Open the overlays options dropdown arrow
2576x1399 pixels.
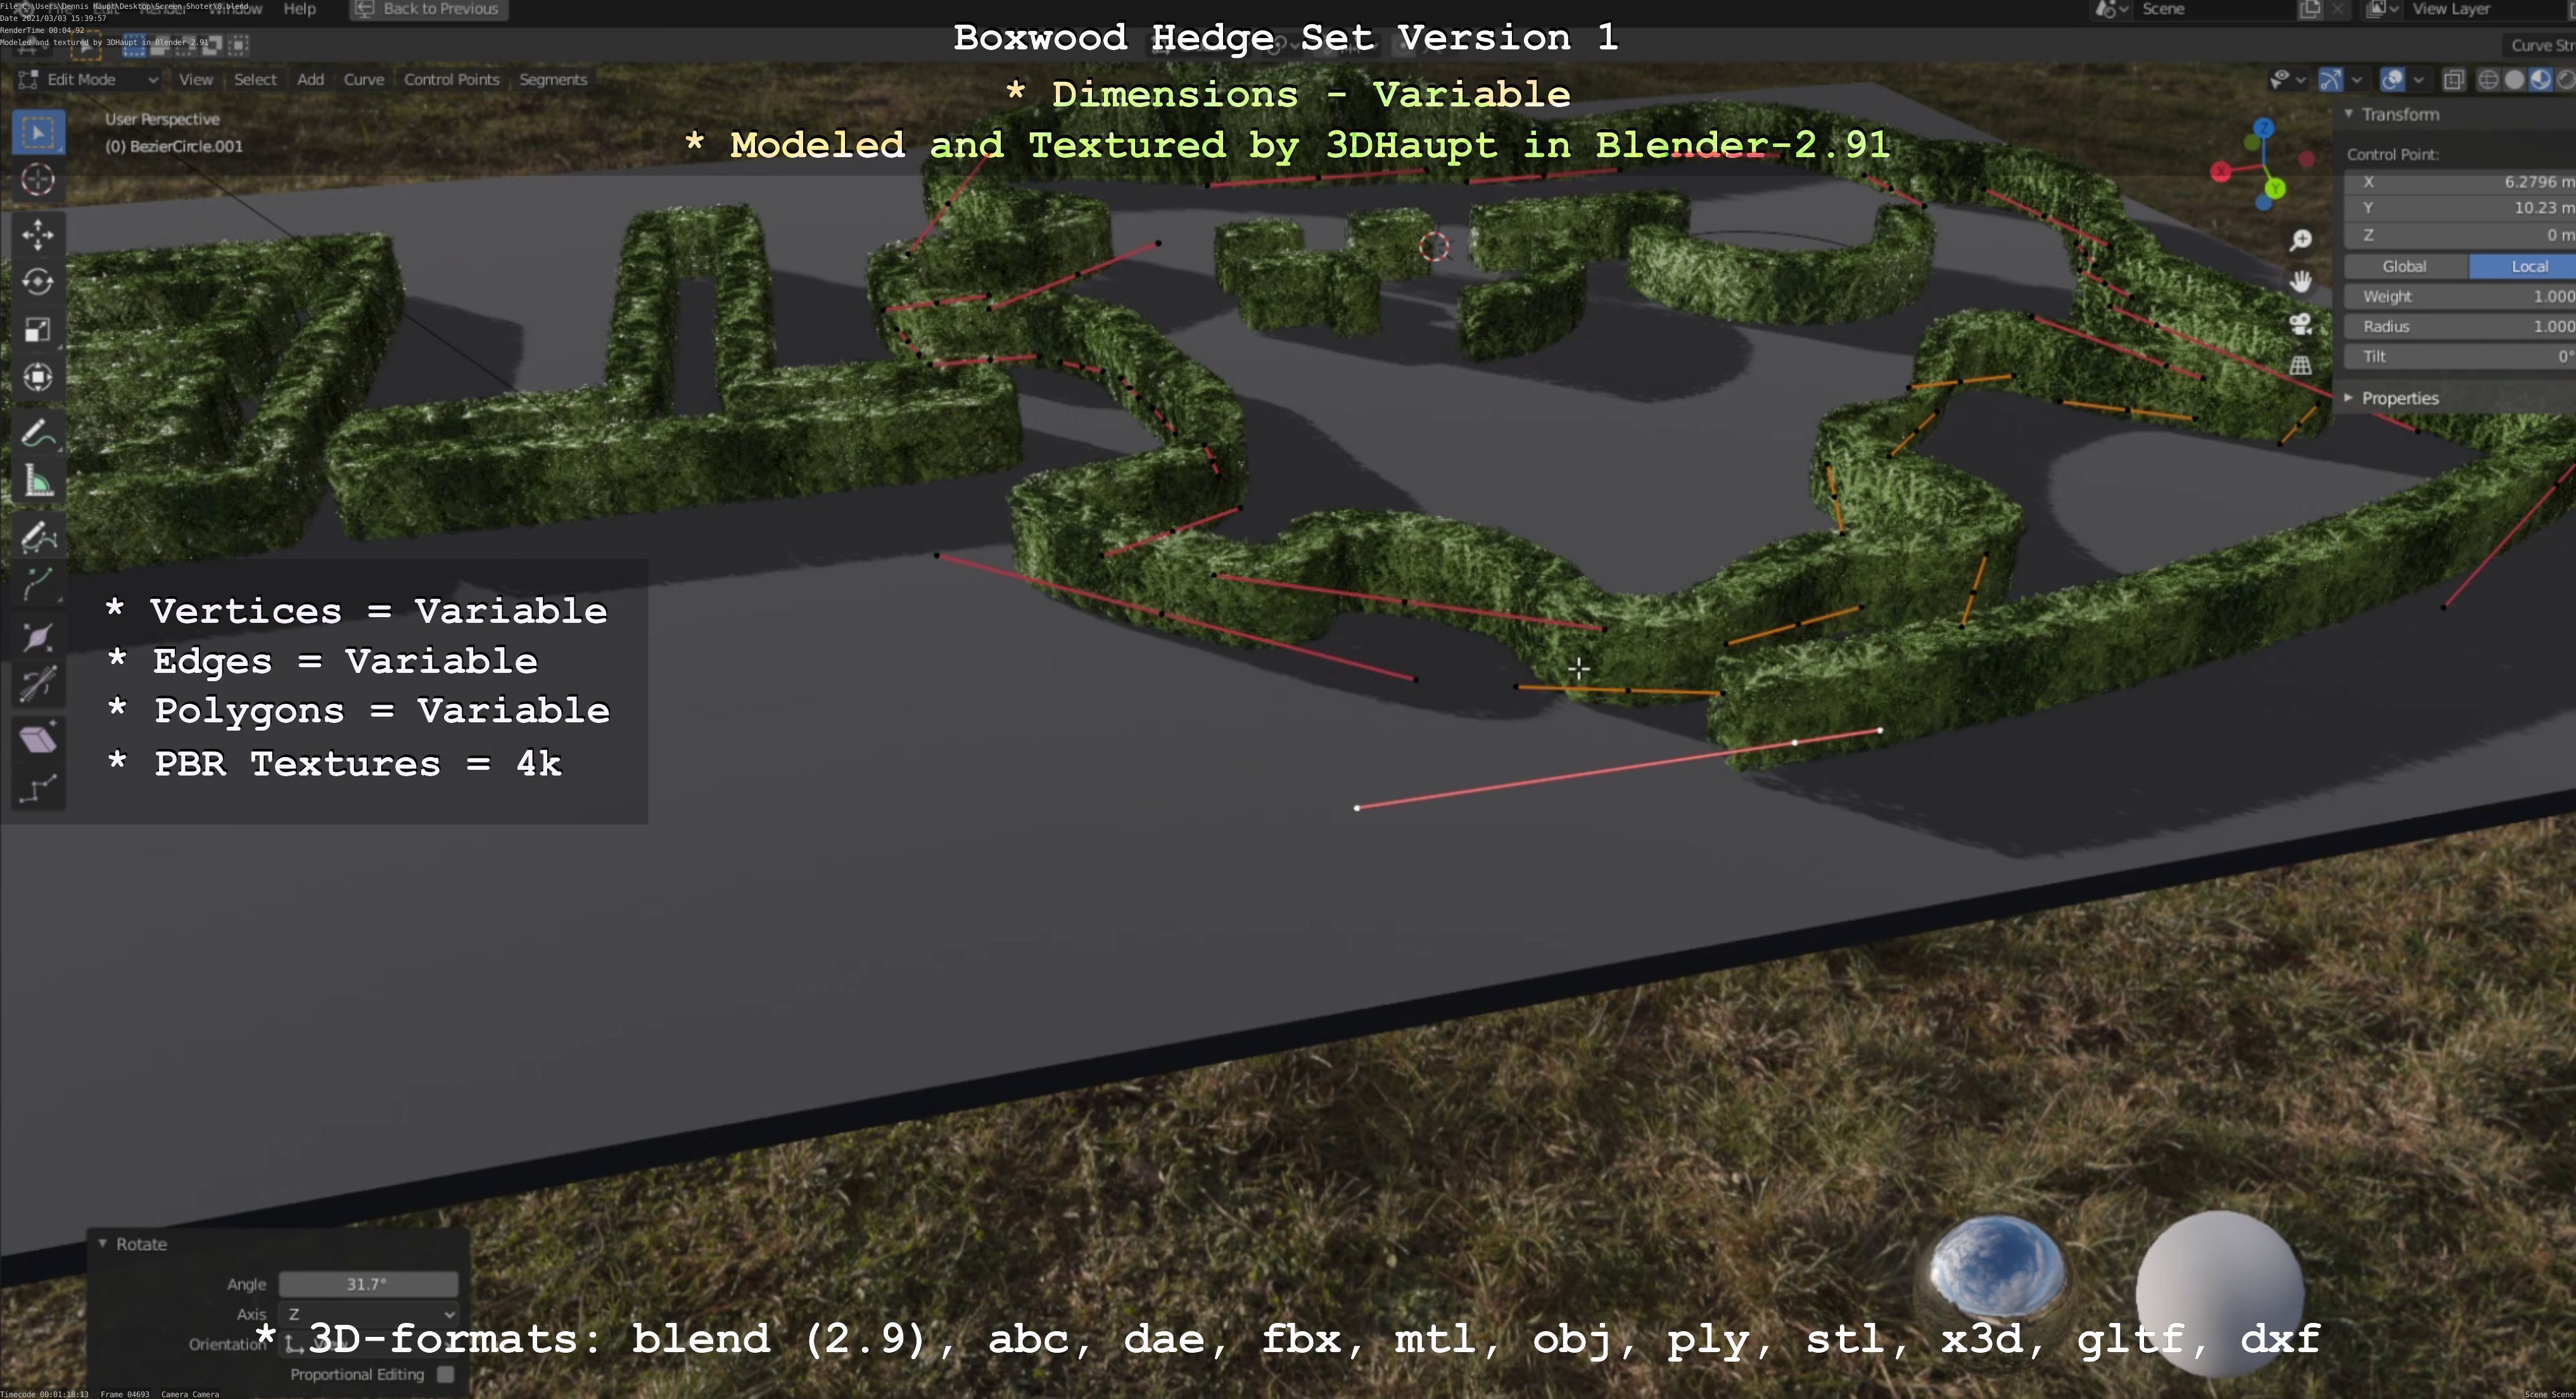coord(2419,80)
